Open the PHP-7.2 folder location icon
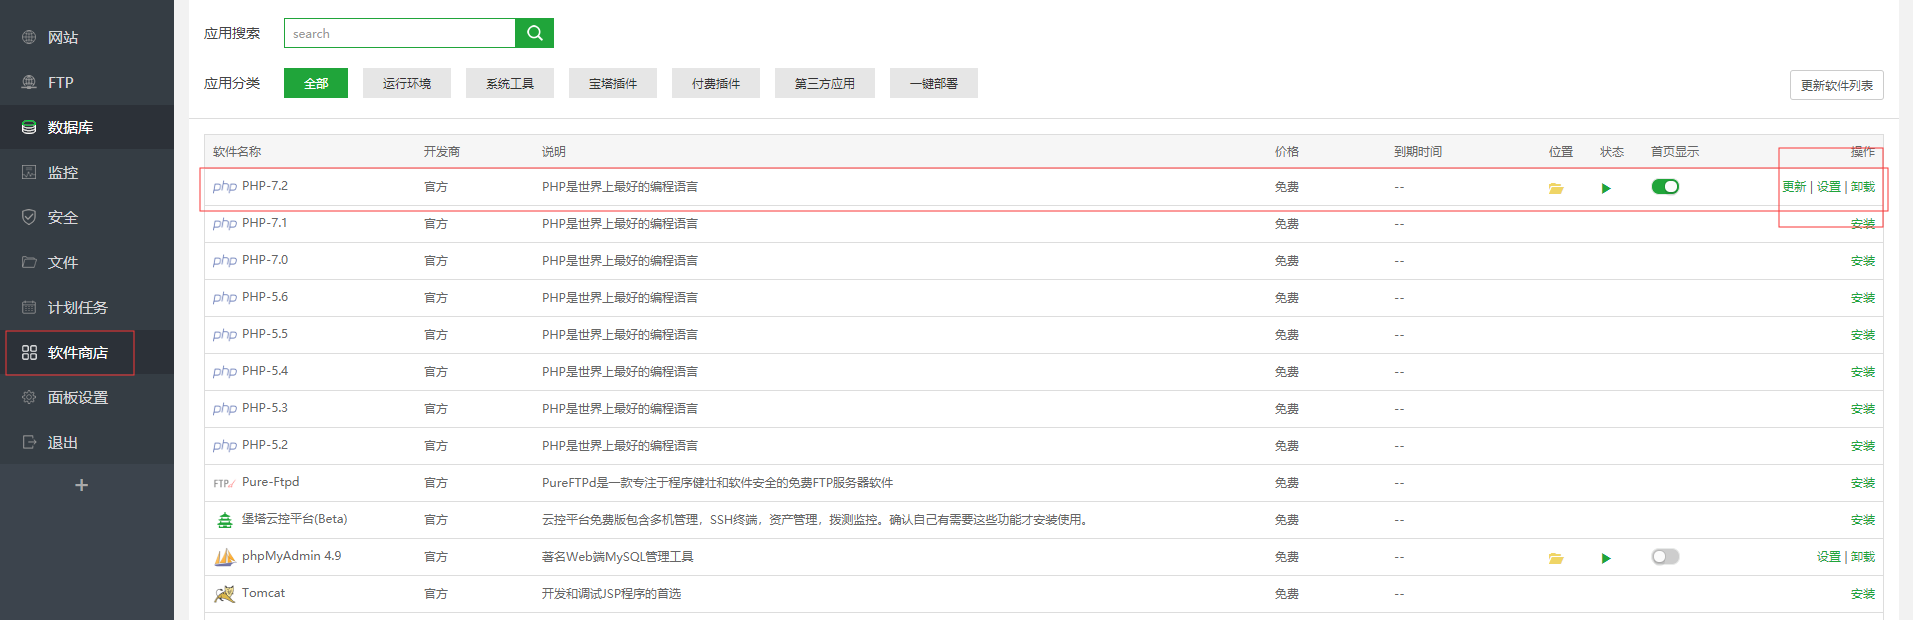The image size is (1913, 620). [x=1556, y=188]
